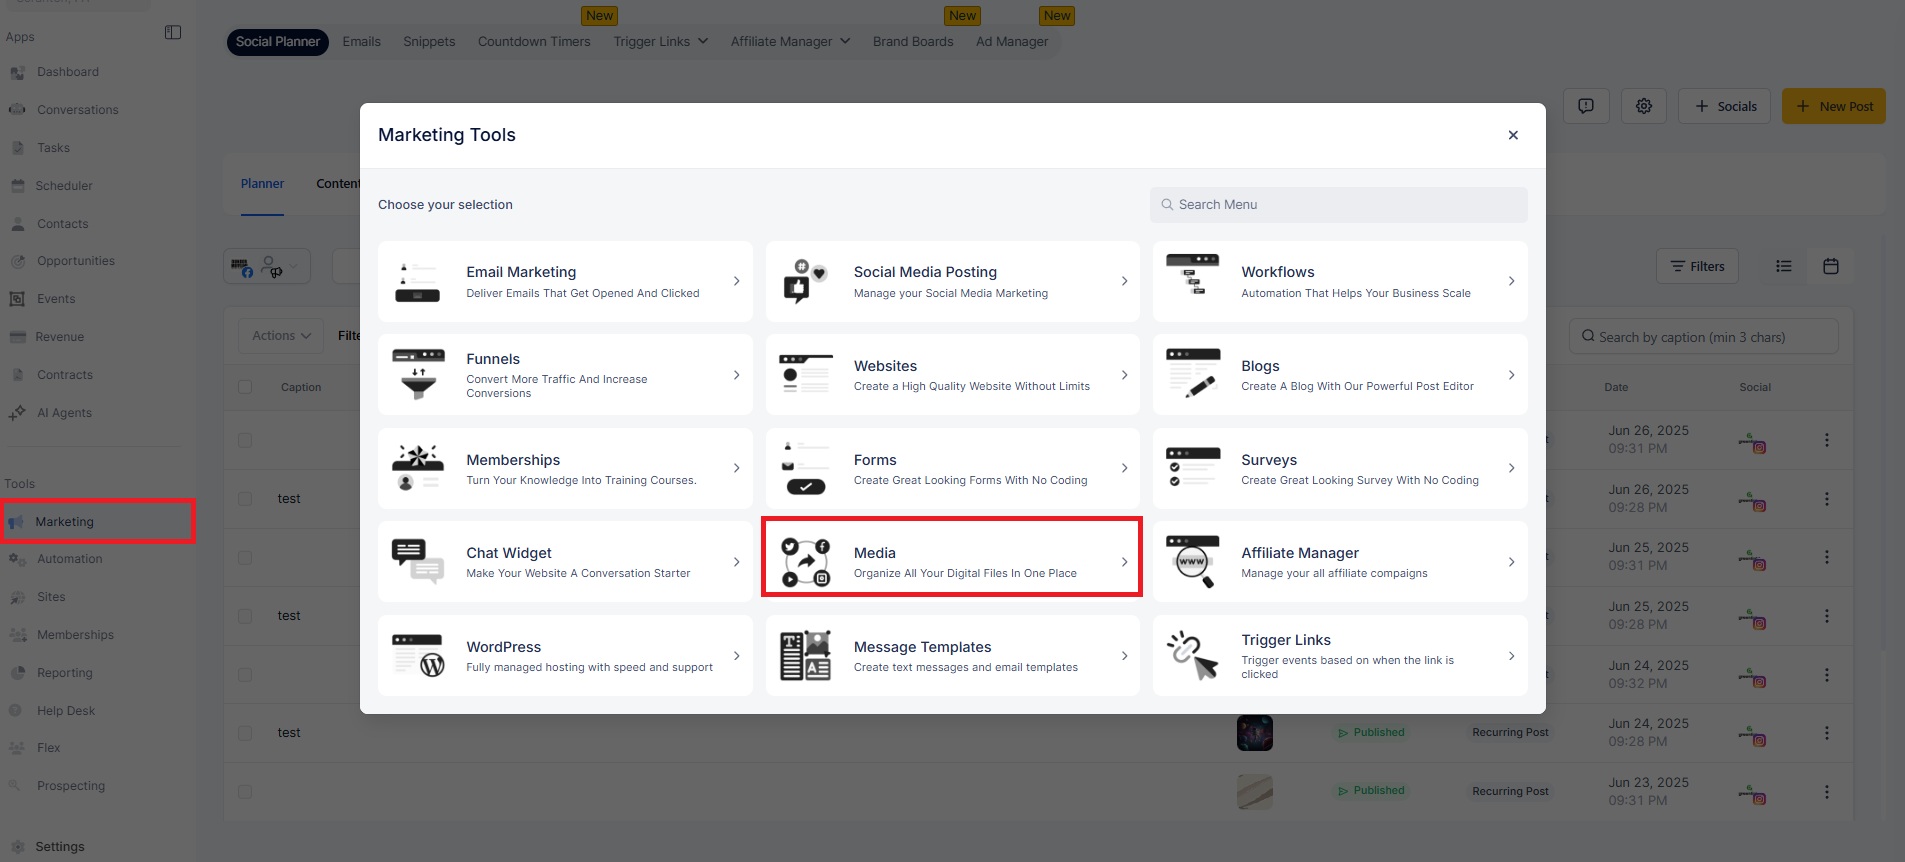Open the Brand Boards tab
1905x862 pixels.
(x=913, y=41)
